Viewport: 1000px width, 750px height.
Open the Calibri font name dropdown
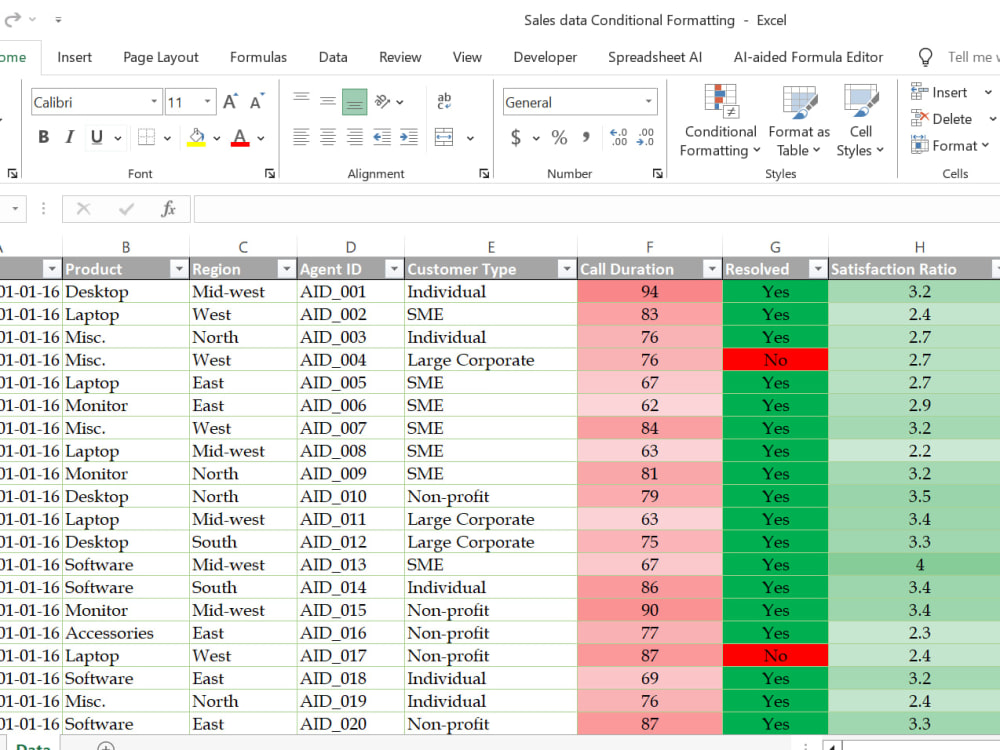tap(154, 102)
